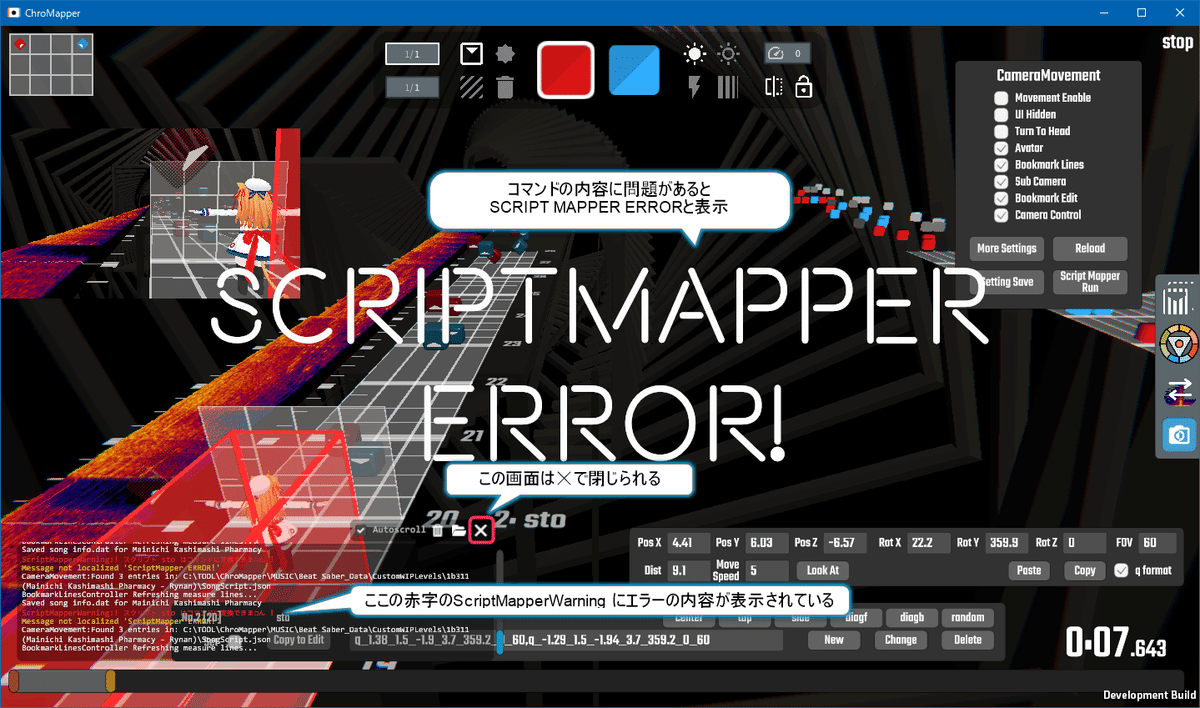This screenshot has height=708, width=1200.
Task: Click the Change bookmark button
Action: pyautogui.click(x=901, y=640)
